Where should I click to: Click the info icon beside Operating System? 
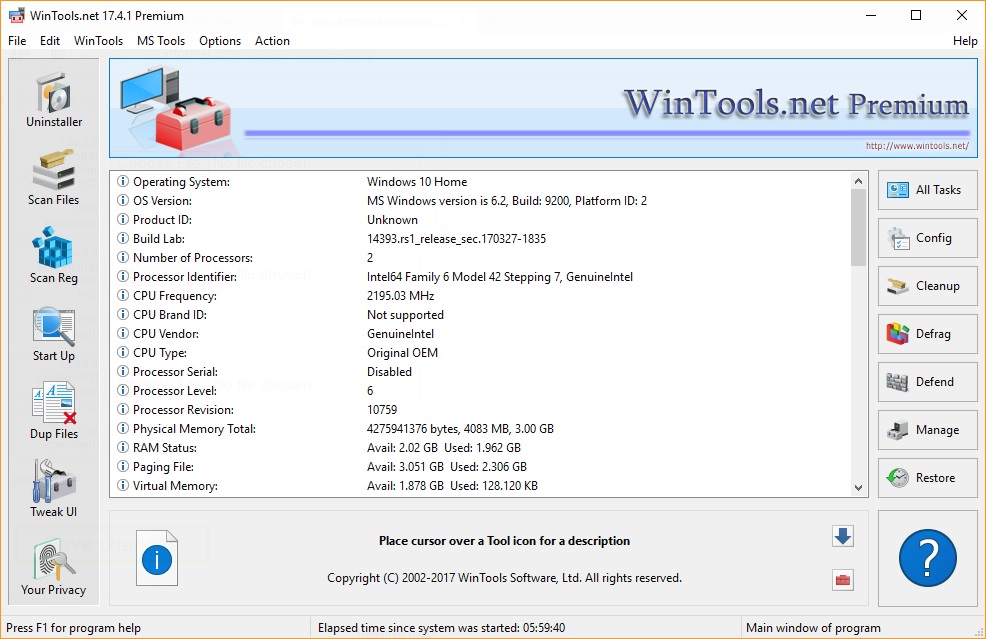pos(123,182)
